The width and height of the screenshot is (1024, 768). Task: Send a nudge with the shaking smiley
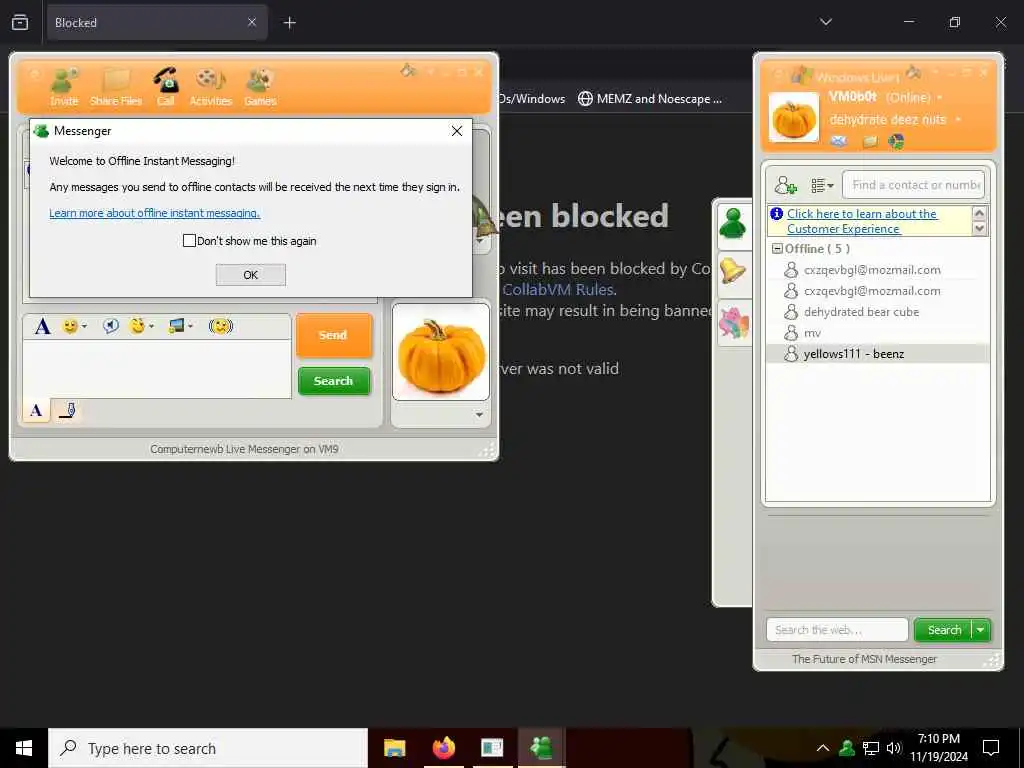coord(221,326)
